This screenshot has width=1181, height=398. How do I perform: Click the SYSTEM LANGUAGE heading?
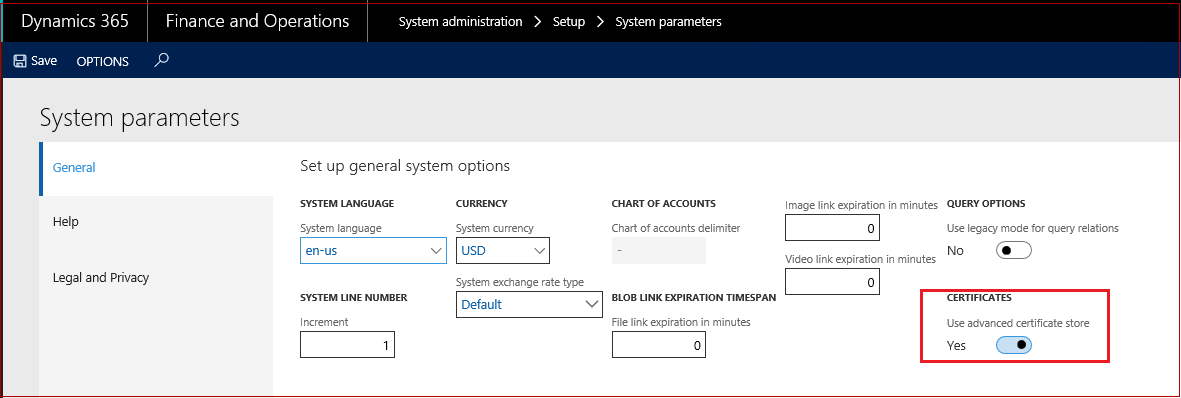tap(346, 204)
